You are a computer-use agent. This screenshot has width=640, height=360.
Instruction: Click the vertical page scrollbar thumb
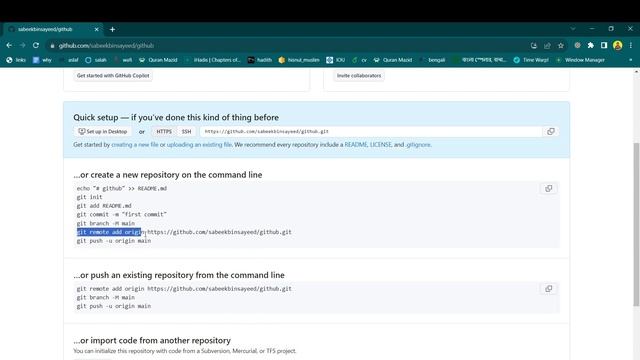click(636, 224)
